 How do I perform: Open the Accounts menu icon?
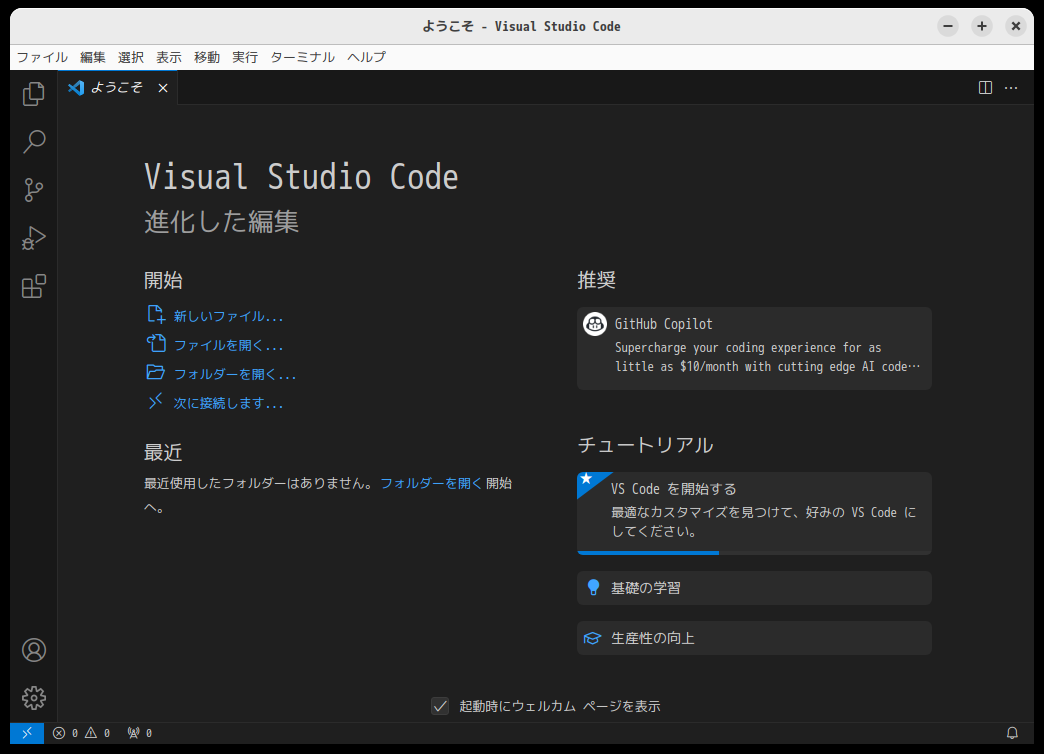(33, 650)
